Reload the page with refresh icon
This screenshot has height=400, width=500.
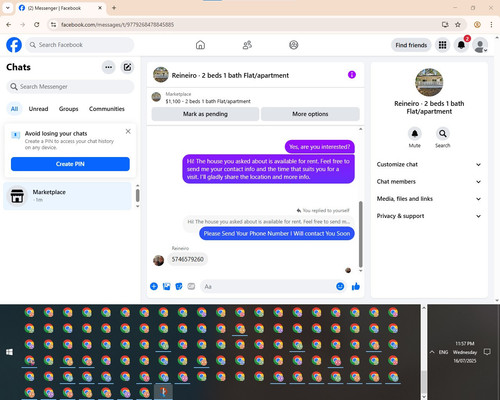tap(37, 25)
